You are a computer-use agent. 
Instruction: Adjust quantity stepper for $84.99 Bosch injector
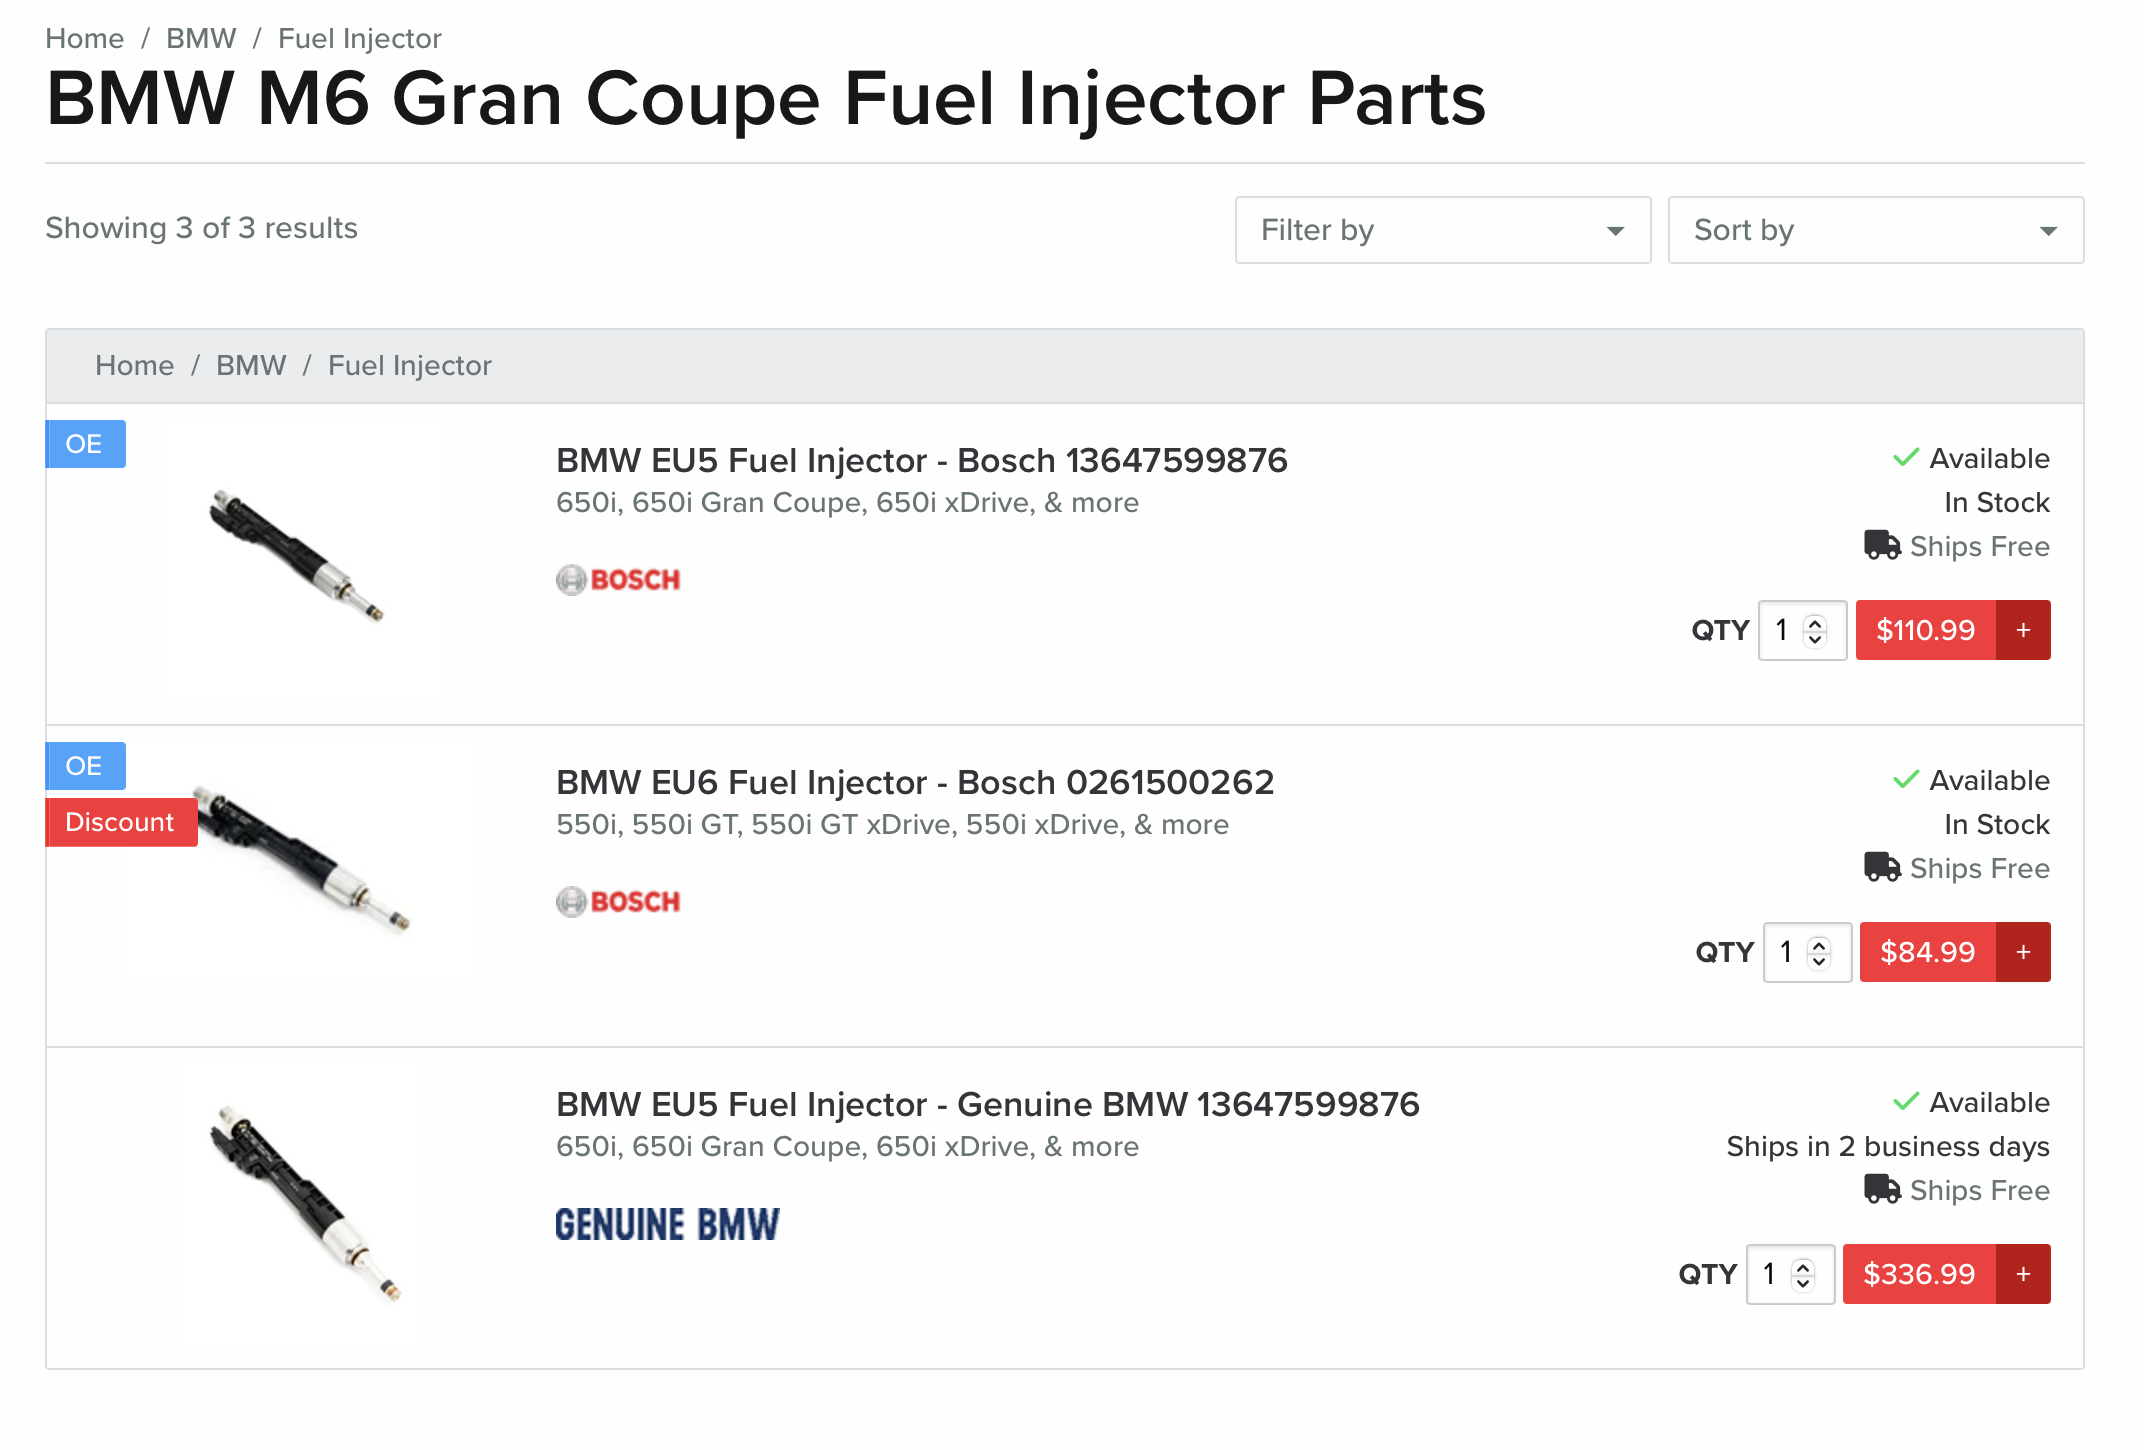(x=1819, y=952)
